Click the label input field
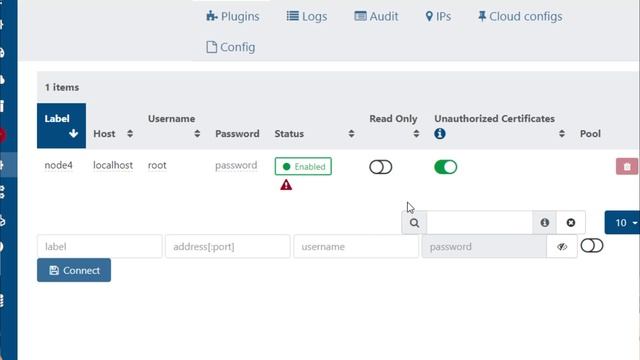640x360 pixels. (100, 247)
